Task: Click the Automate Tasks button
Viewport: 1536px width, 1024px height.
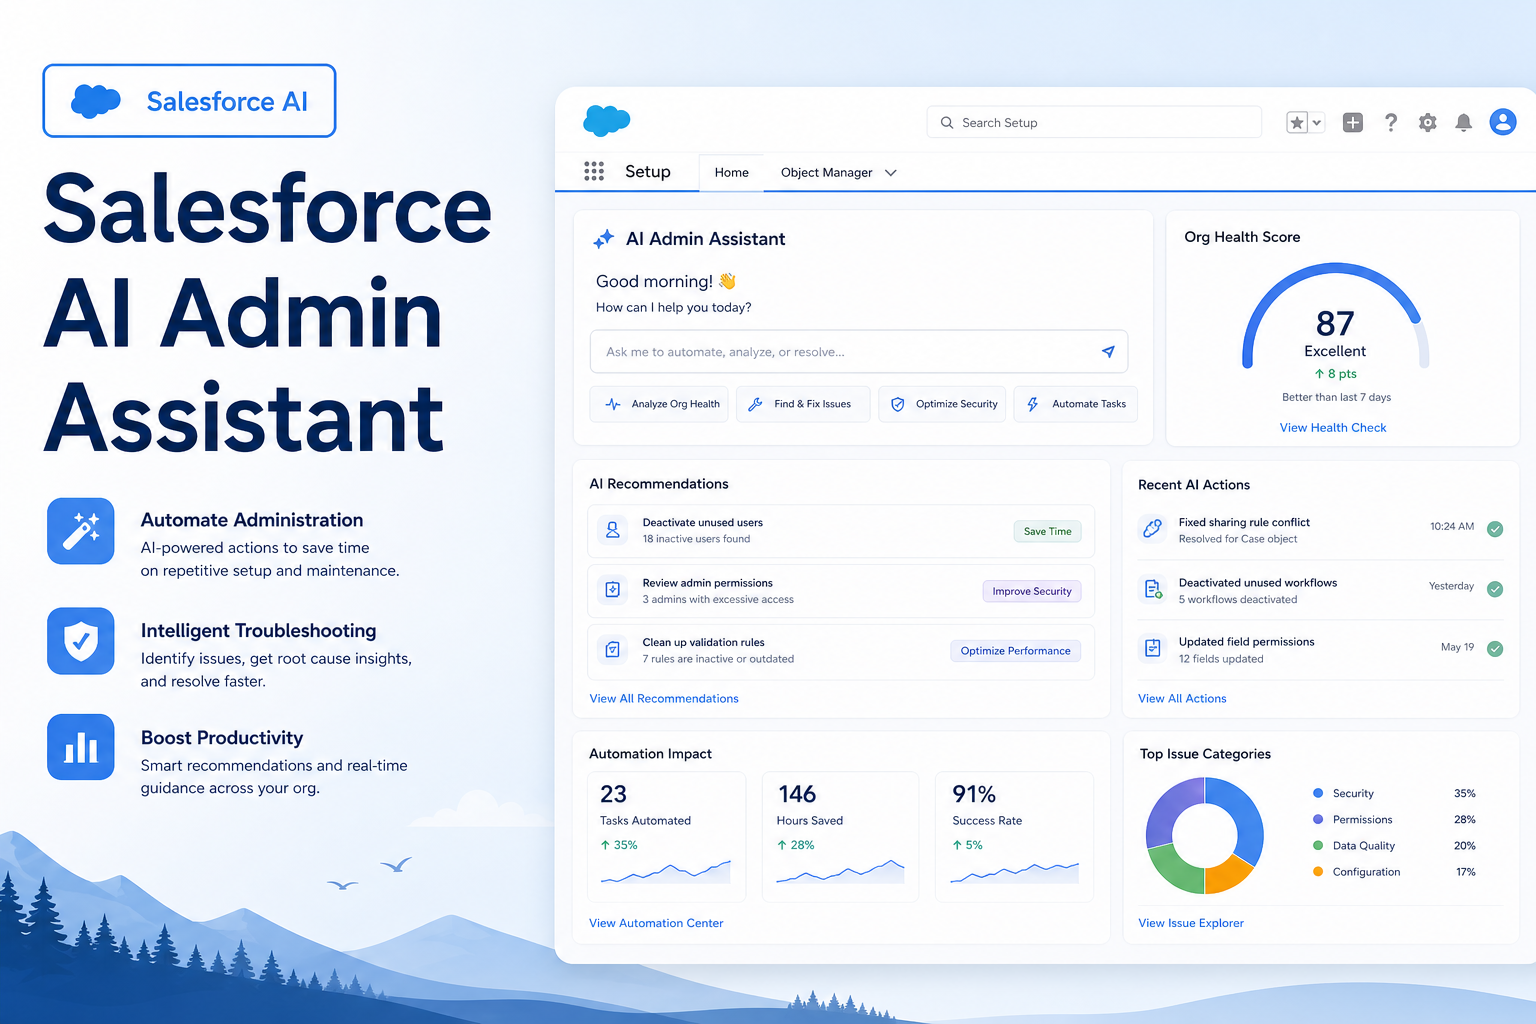Action: point(1076,404)
